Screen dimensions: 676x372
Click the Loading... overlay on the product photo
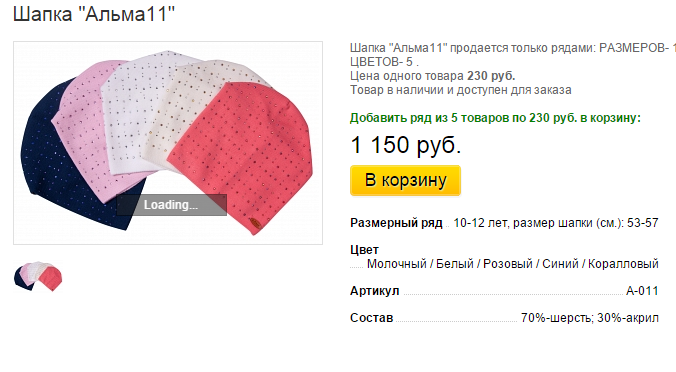pyautogui.click(x=171, y=205)
